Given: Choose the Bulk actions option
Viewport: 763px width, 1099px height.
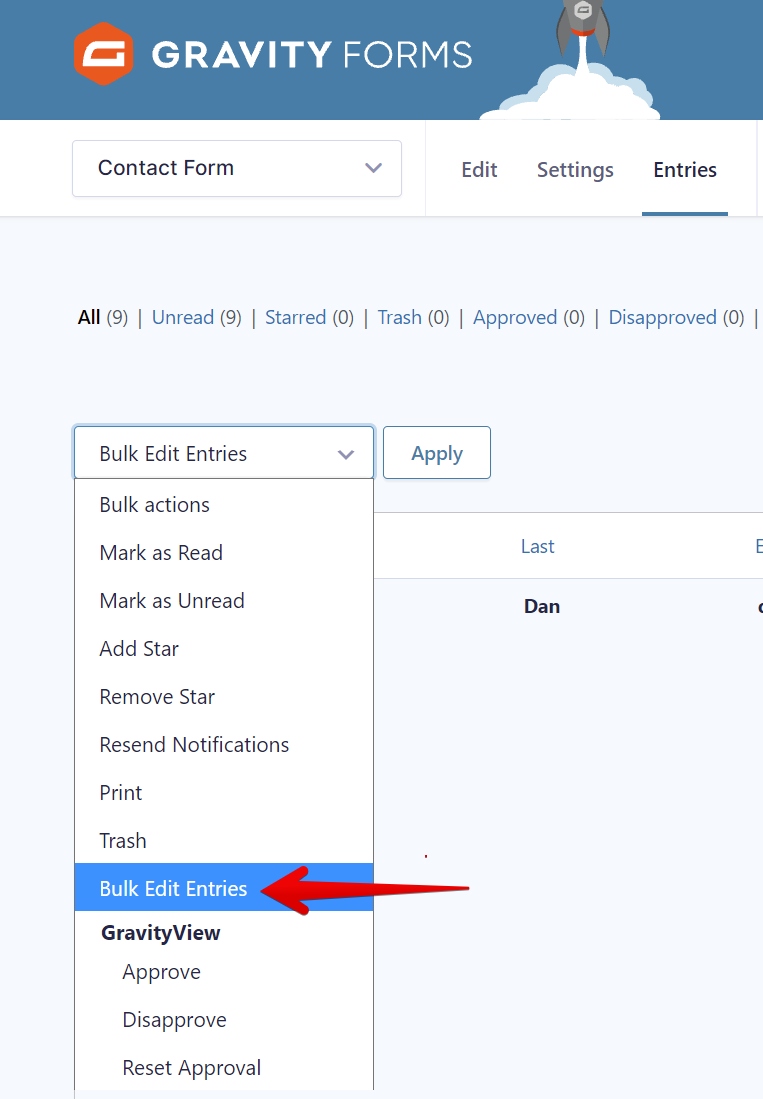Looking at the screenshot, I should (224, 505).
